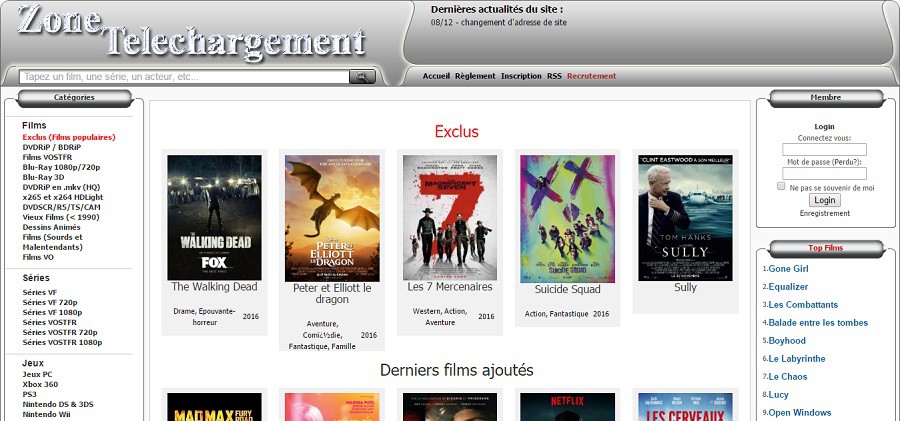This screenshot has height=421, width=900.
Task: Open 'Le Labyrinthe' in Top Films
Action: 797,358
